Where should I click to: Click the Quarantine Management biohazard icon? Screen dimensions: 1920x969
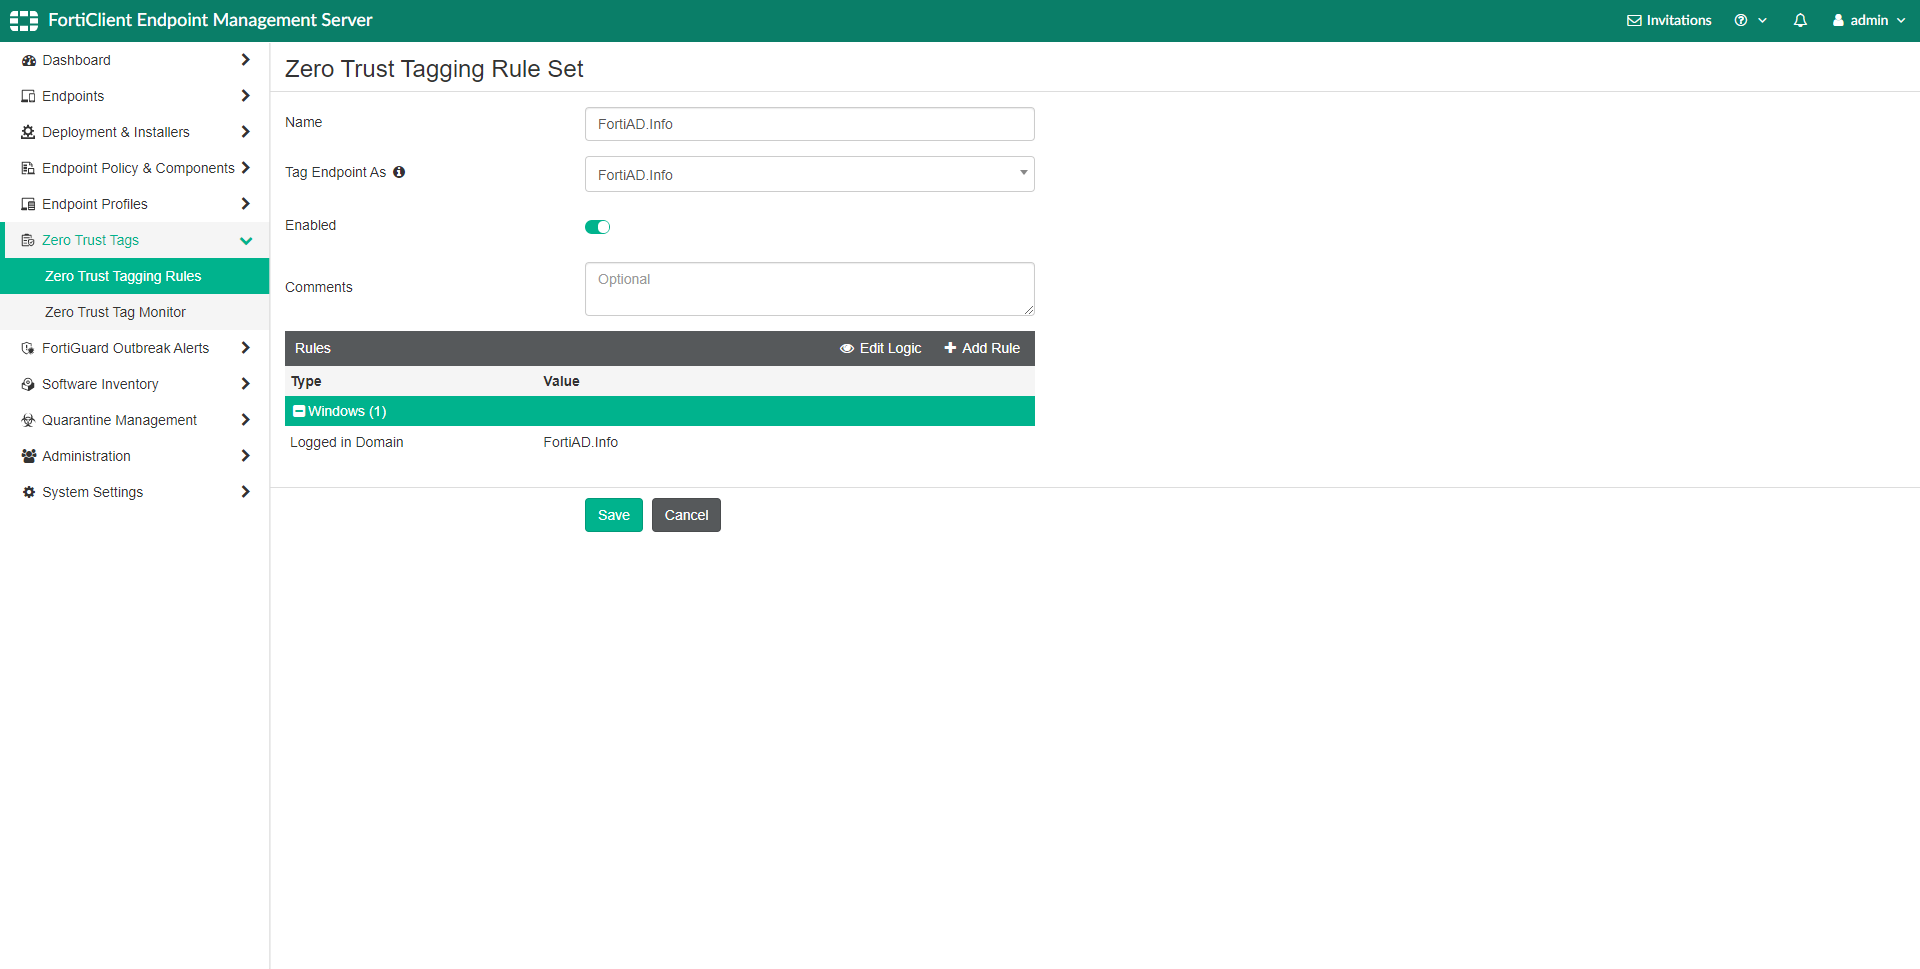28,420
